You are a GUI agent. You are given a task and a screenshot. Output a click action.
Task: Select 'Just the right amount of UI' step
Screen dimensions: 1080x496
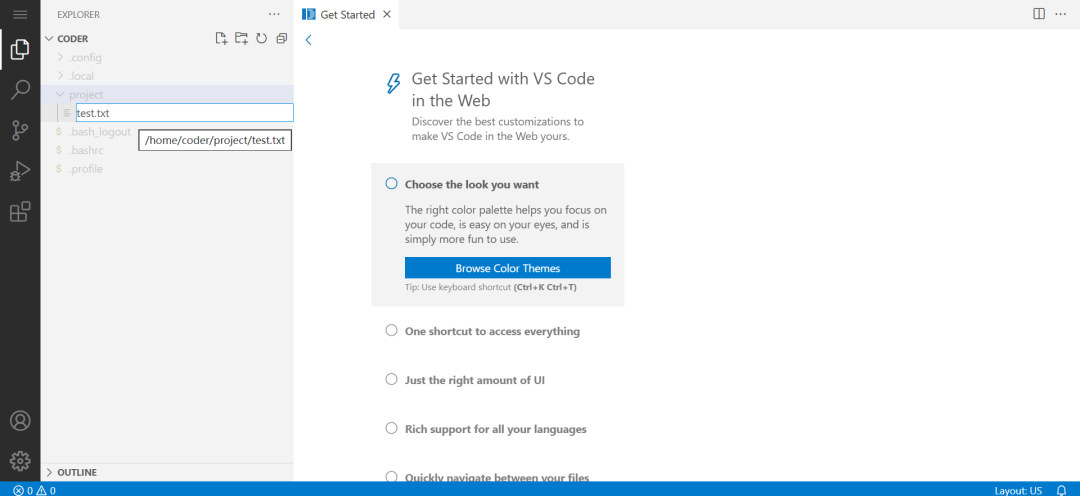474,380
